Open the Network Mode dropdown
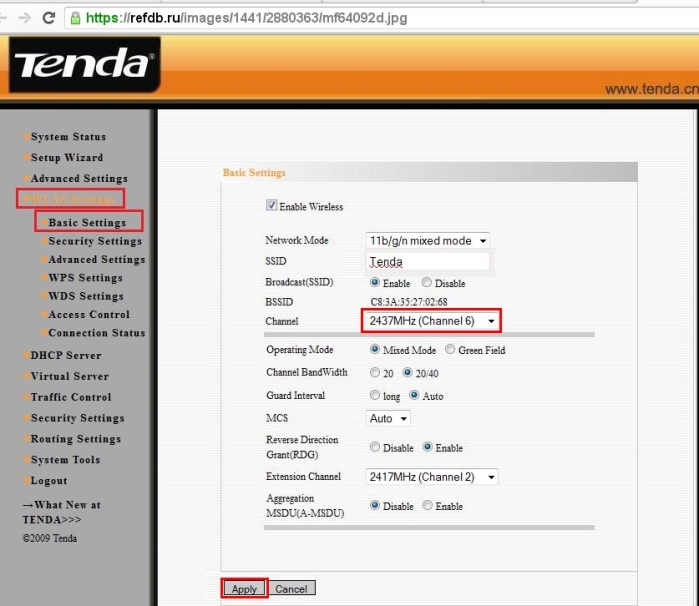Screen dimensions: 699x606 428,241
